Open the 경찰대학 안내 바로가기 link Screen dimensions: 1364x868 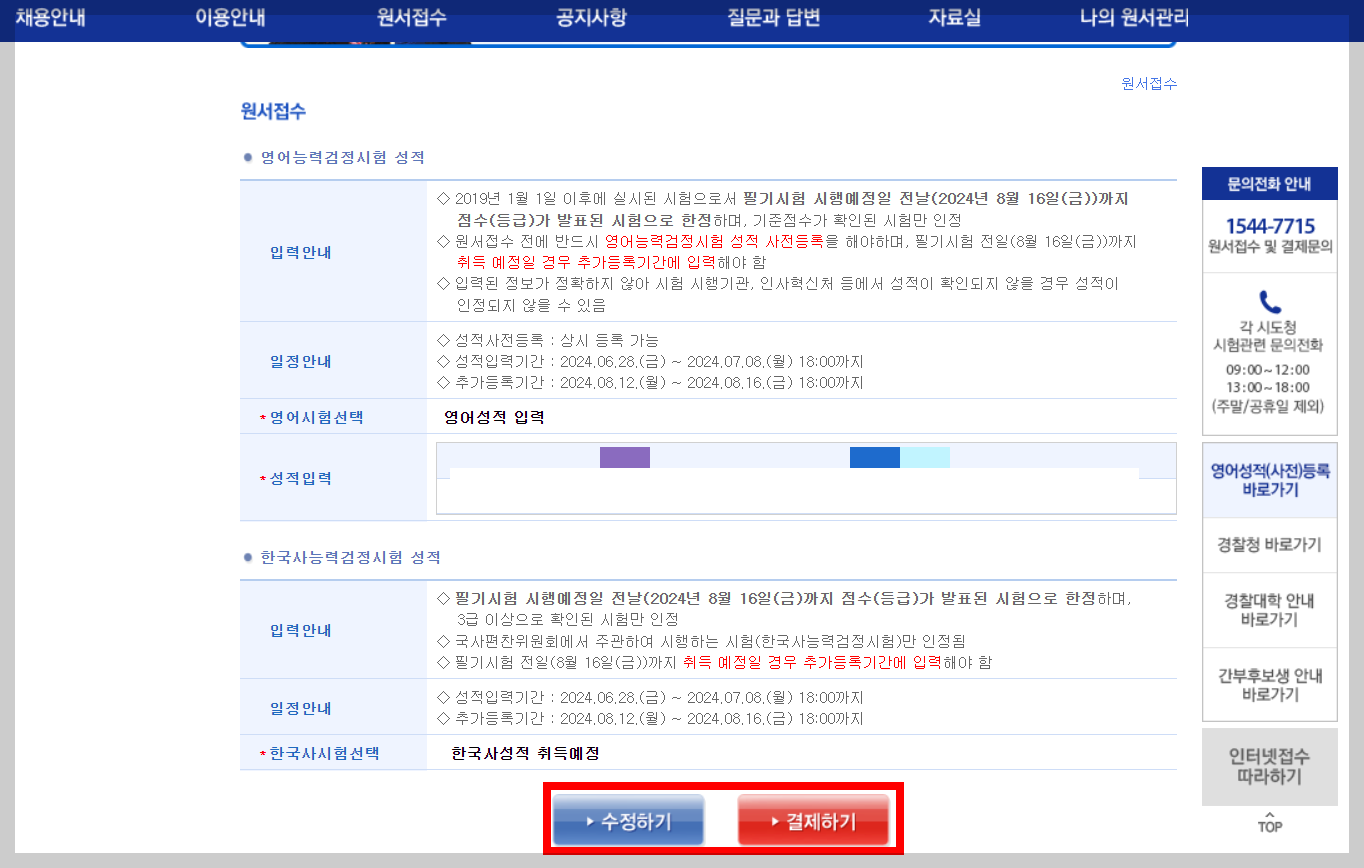tap(1268, 609)
